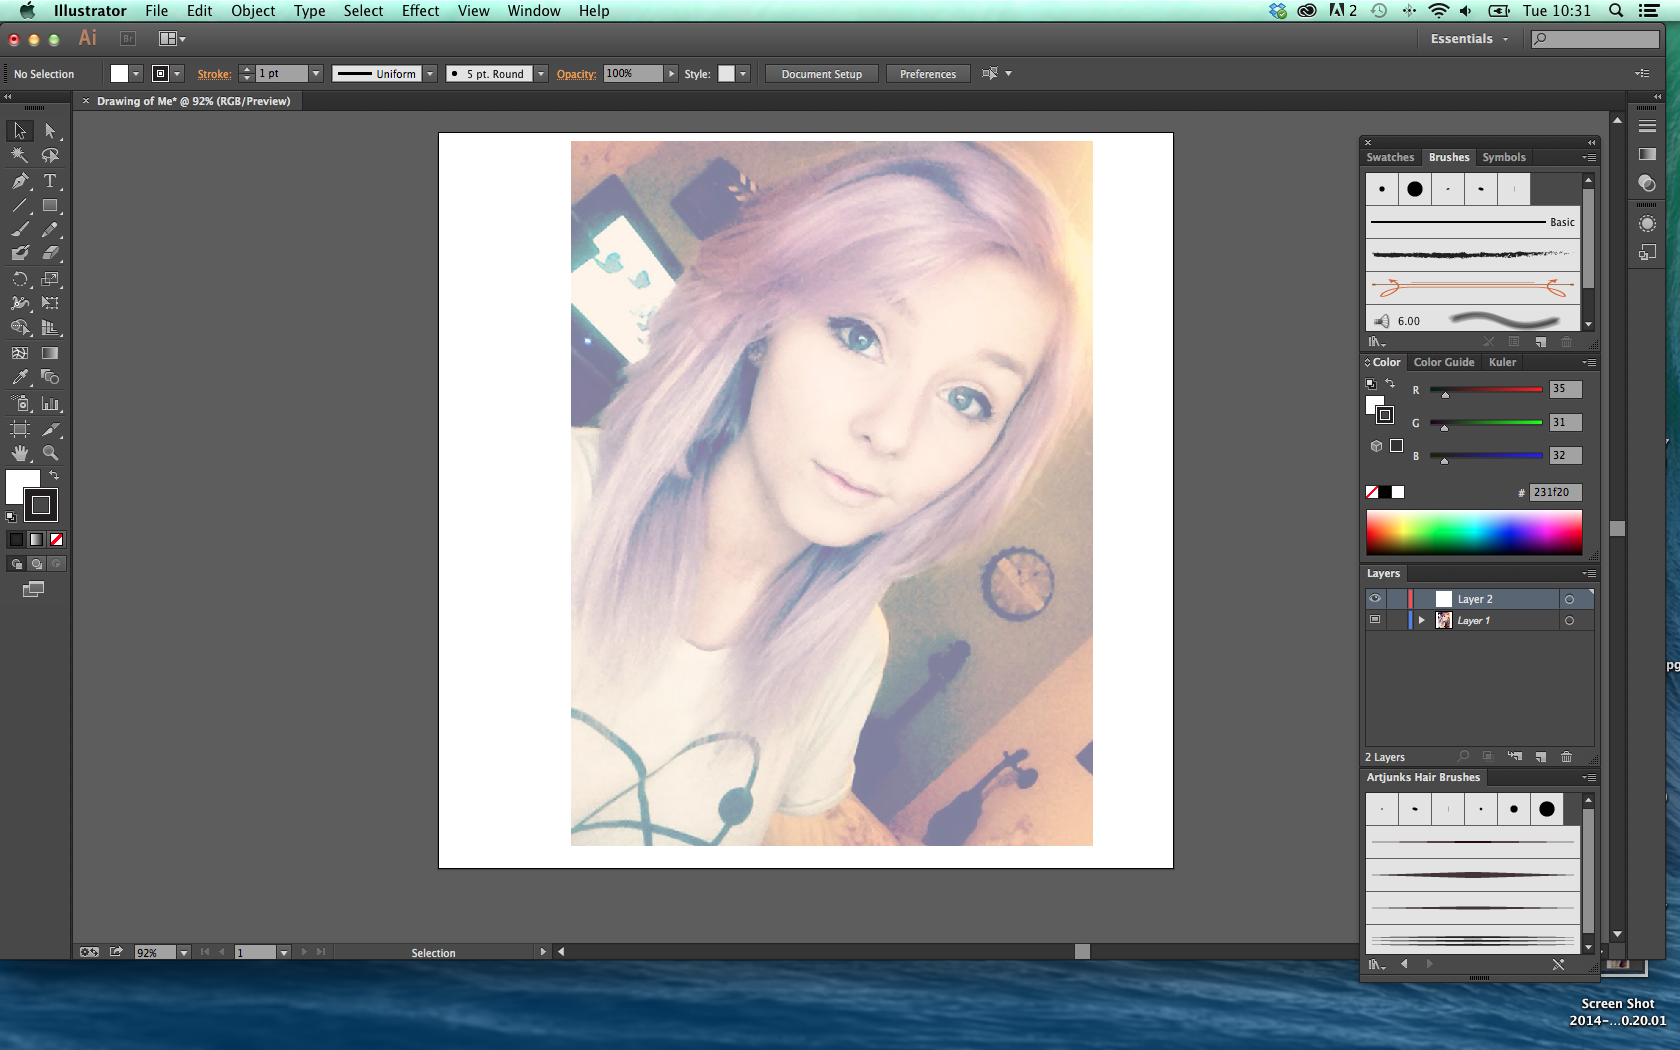Select the Selection tool in toolbox

coord(20,131)
